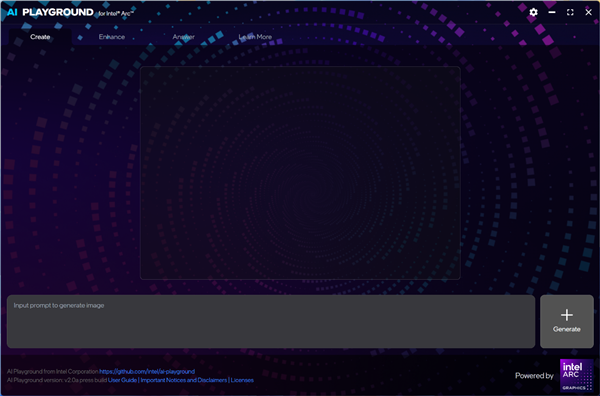Select the Create tab
Viewport: 600px width, 396px height.
coord(40,37)
